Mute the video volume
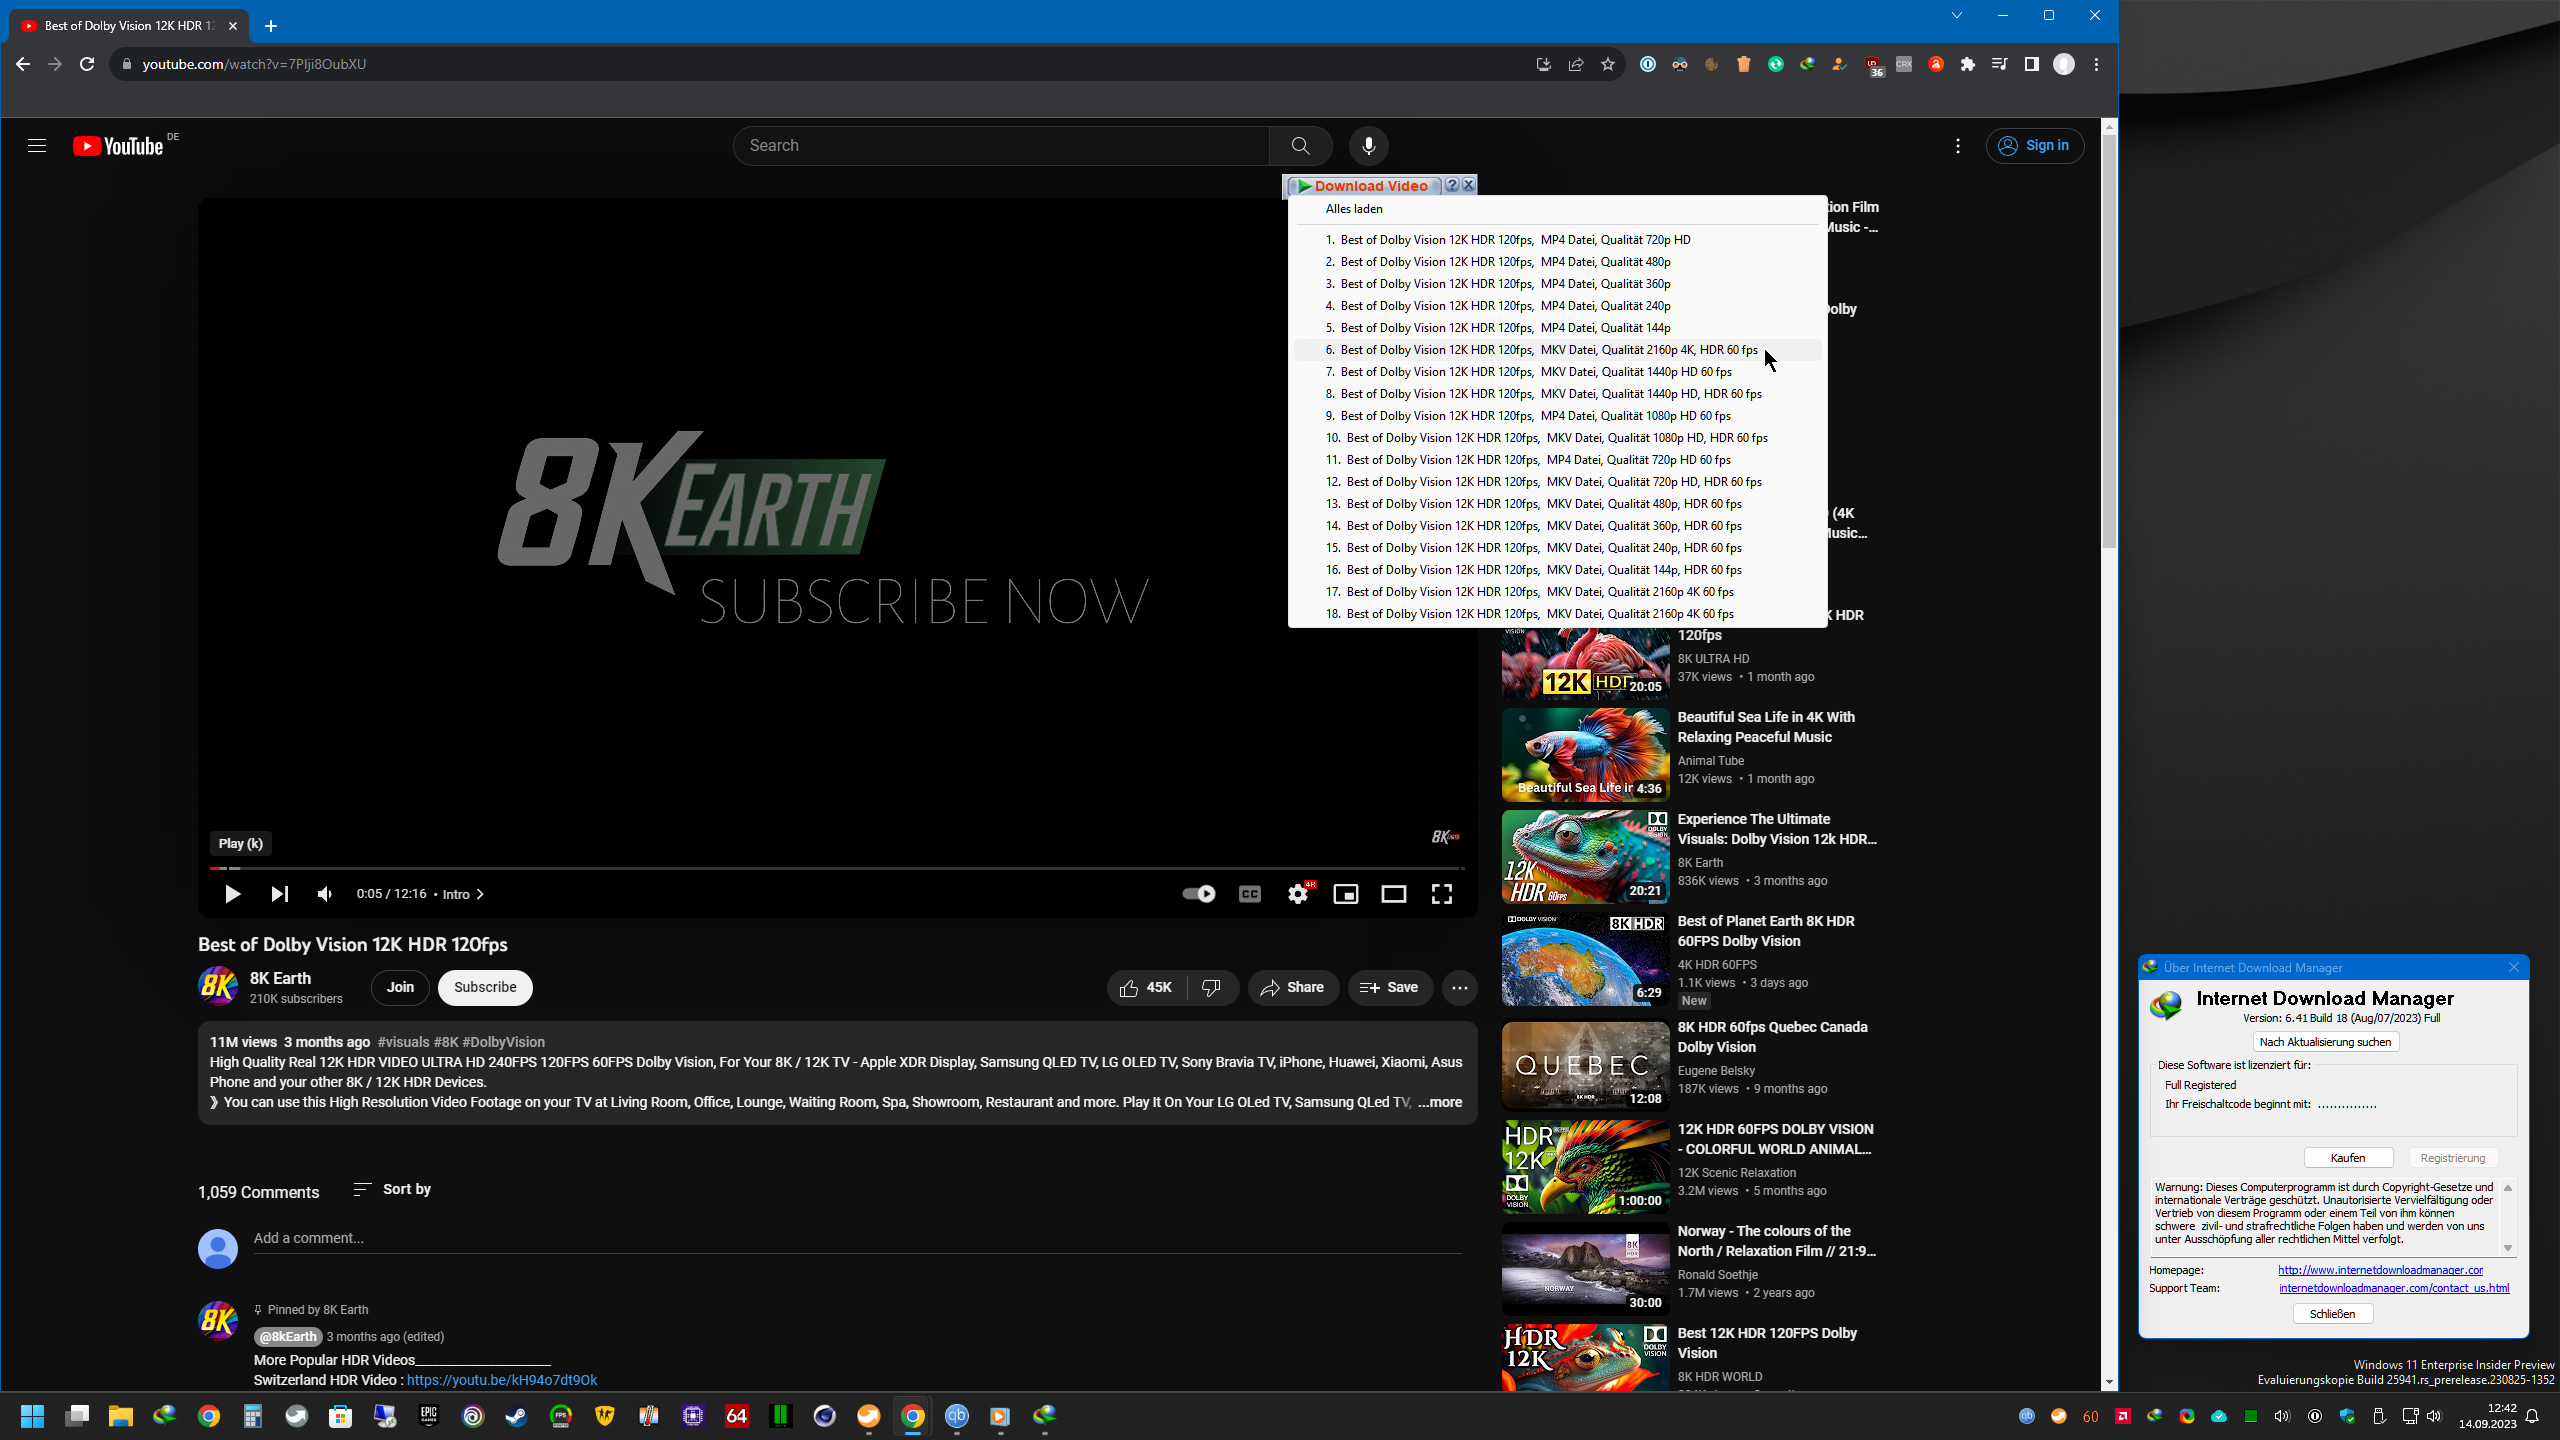This screenshot has height=1440, width=2560. tap(325, 894)
